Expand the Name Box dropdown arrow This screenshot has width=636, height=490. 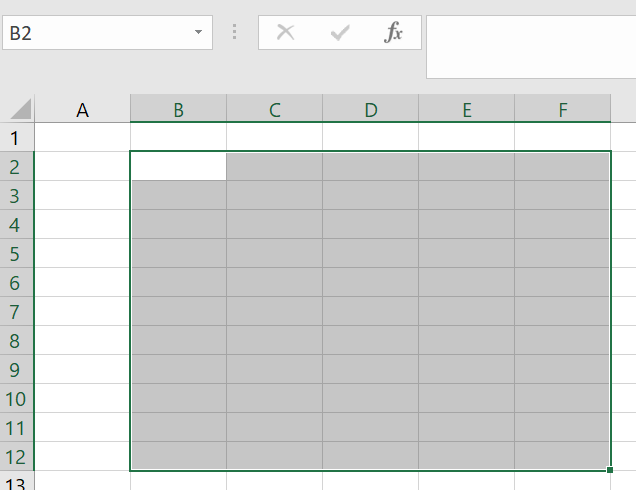(198, 33)
